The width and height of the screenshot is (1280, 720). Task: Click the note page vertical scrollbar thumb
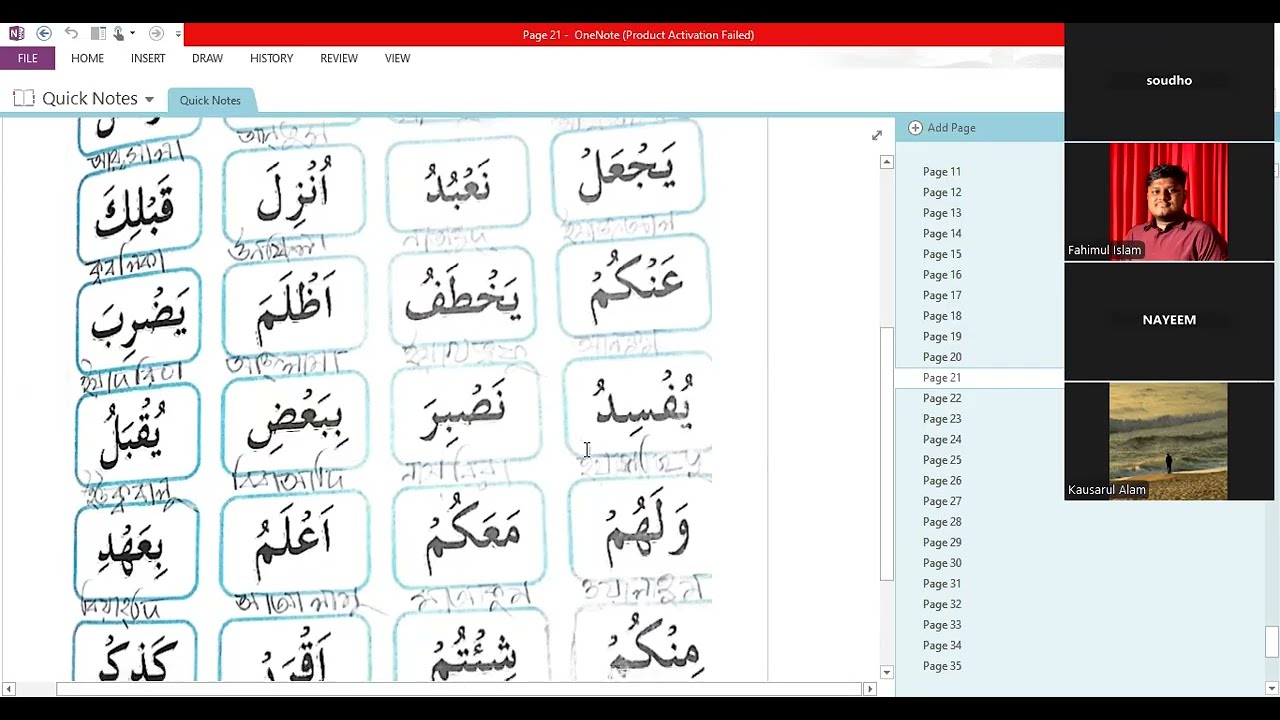886,454
